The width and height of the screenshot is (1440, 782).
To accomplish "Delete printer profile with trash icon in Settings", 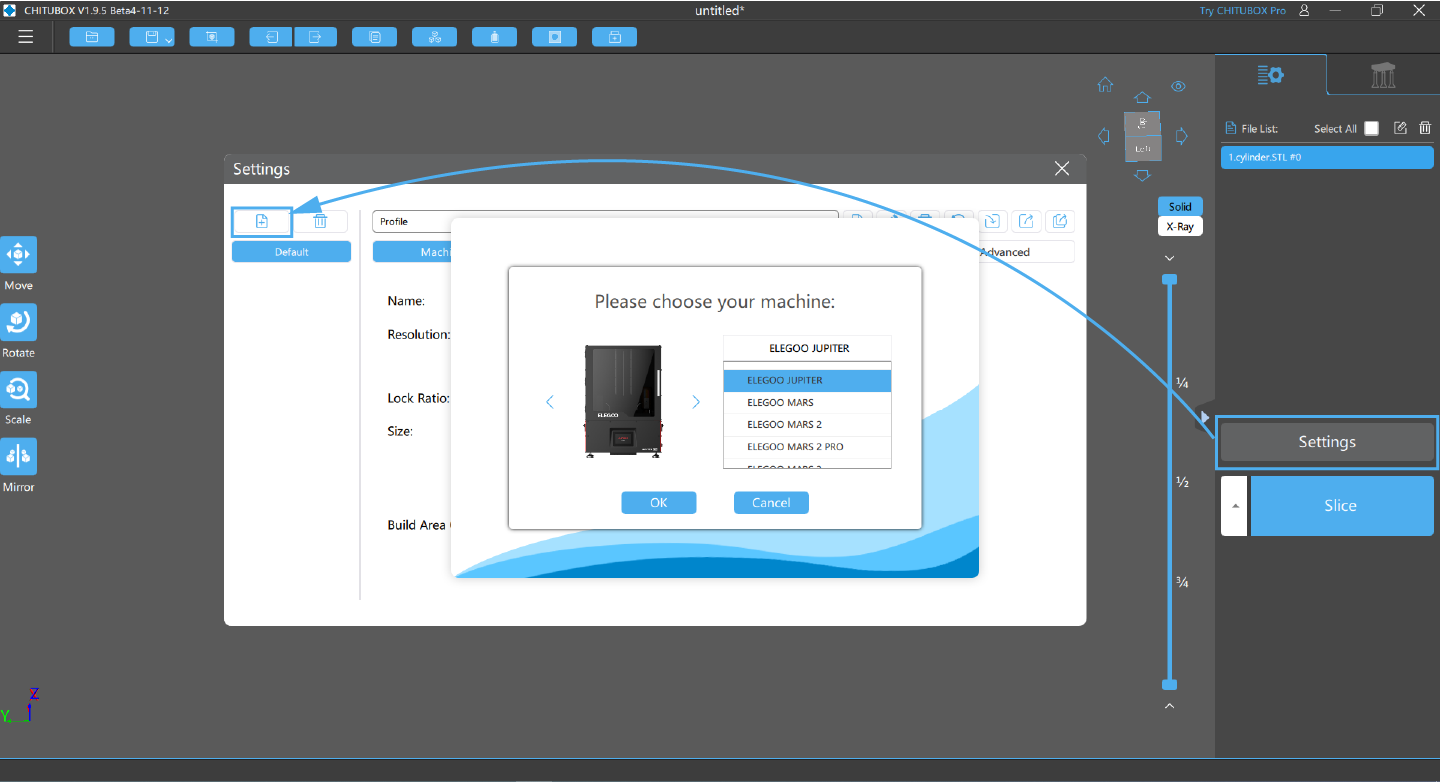I will click(320, 222).
